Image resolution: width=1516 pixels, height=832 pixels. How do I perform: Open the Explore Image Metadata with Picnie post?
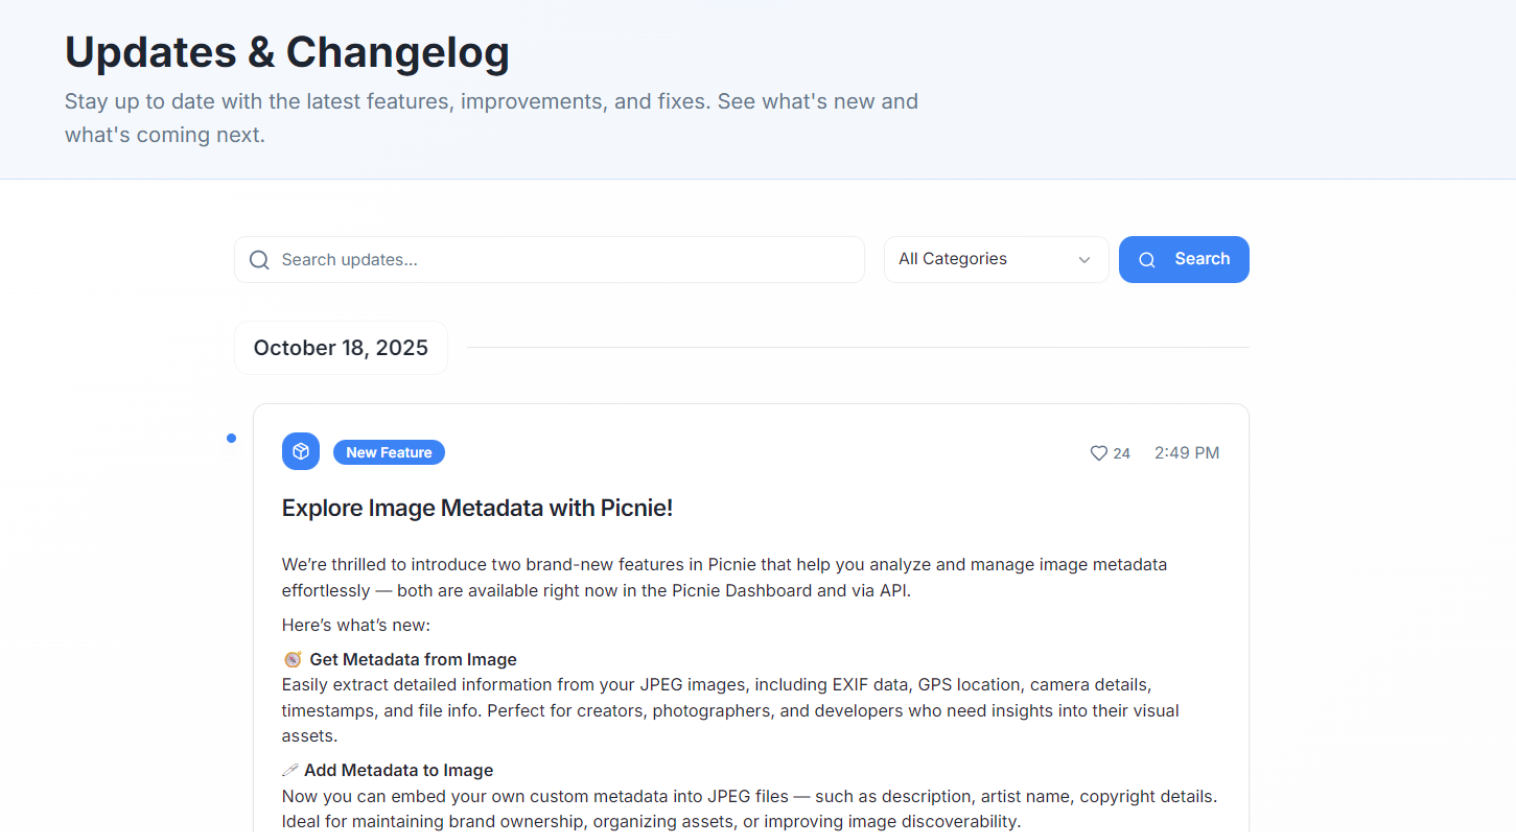[x=477, y=508]
